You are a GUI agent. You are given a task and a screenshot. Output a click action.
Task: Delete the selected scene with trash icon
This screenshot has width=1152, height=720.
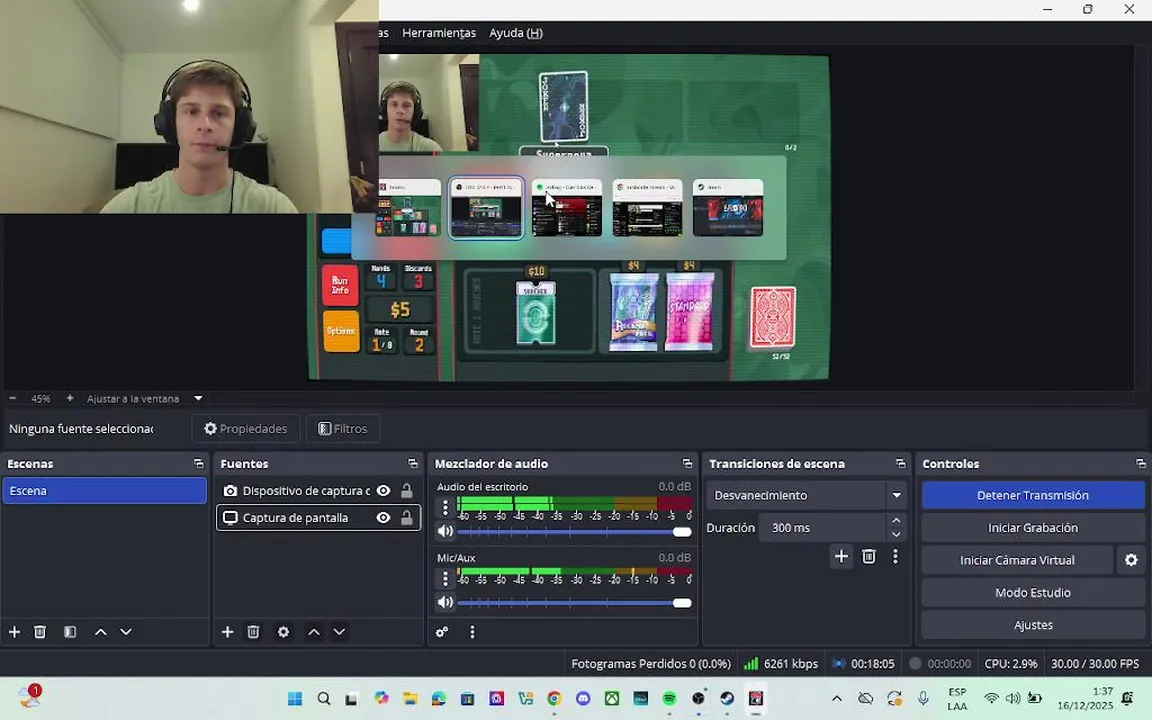coord(40,632)
